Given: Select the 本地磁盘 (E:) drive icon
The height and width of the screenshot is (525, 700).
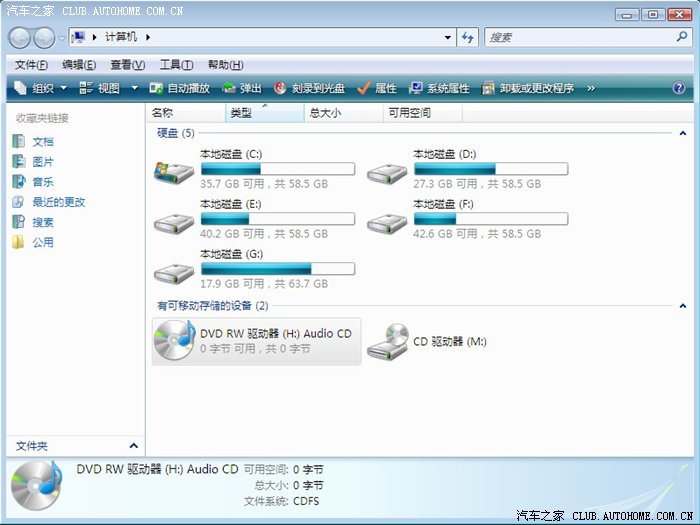Looking at the screenshot, I should tap(174, 223).
